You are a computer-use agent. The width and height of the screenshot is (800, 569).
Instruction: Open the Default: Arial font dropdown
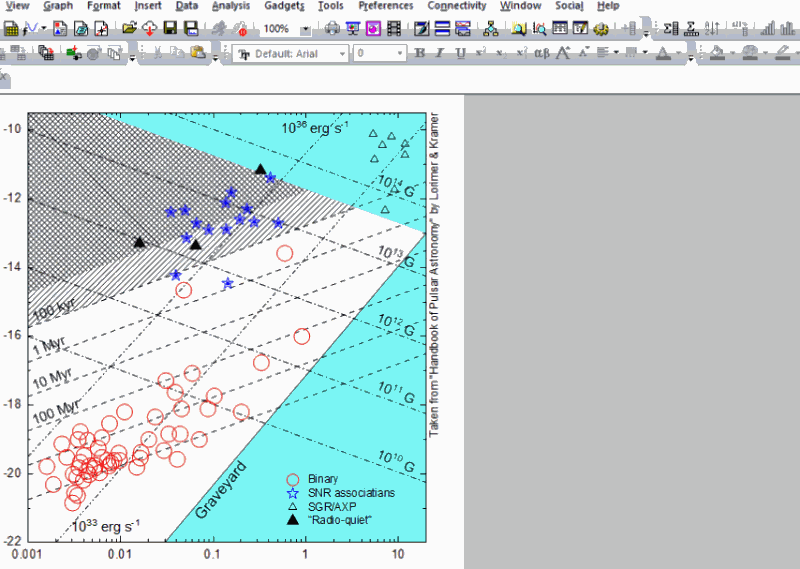tap(342, 52)
